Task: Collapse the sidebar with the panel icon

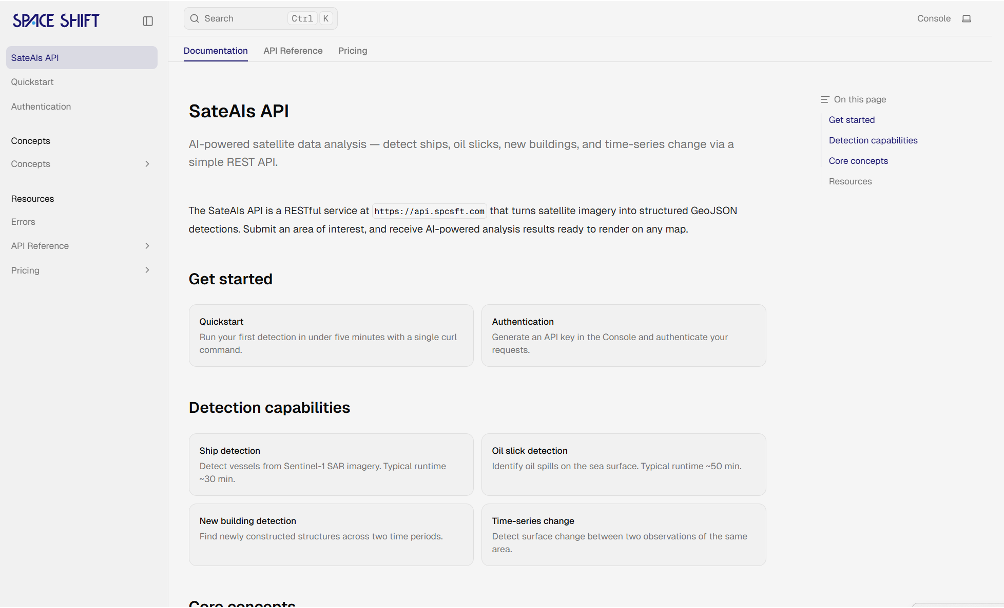Action: coord(148,21)
